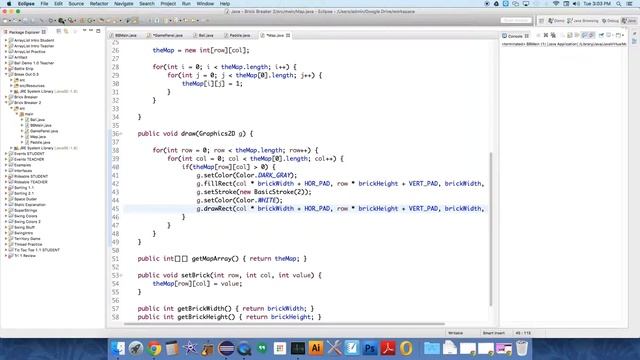The height and width of the screenshot is (360, 640).
Task: Toggle Link with Editor in Package Explorer
Action: point(66,31)
